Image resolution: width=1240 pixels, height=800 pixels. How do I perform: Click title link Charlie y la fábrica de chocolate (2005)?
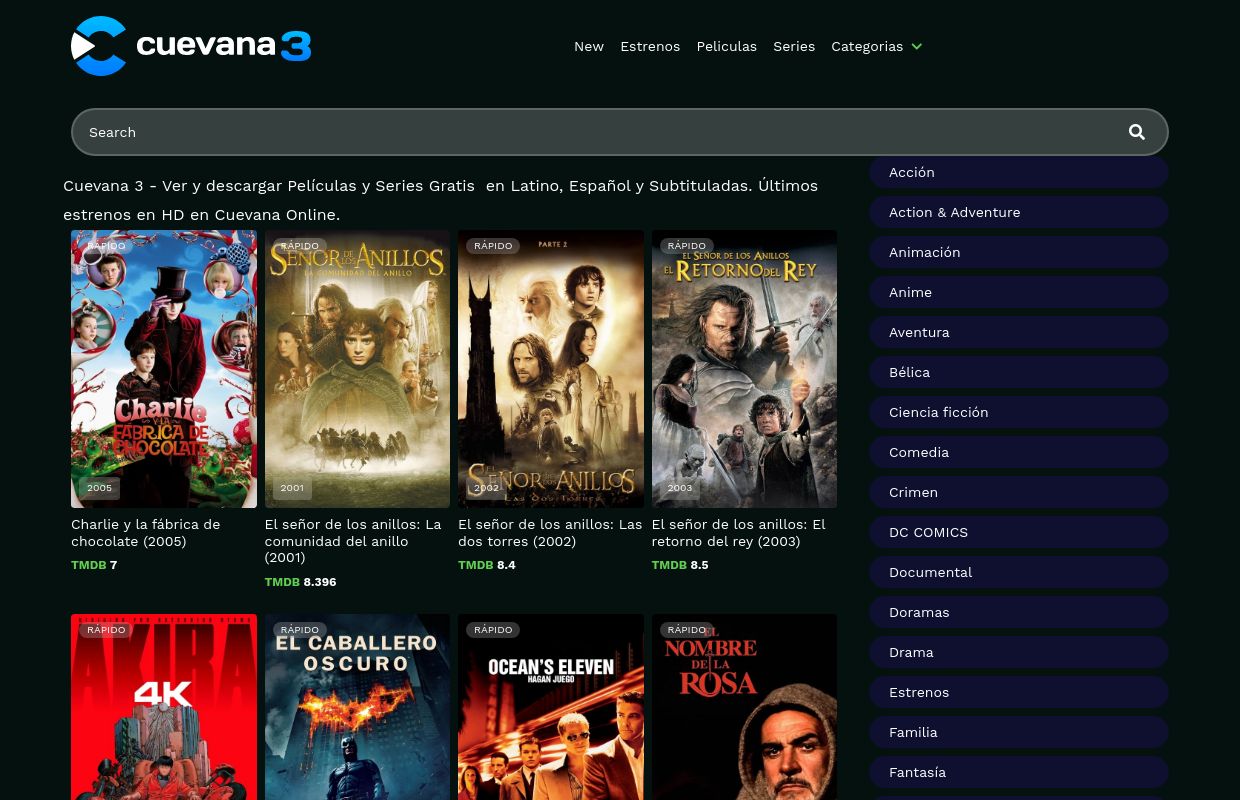[x=146, y=533]
